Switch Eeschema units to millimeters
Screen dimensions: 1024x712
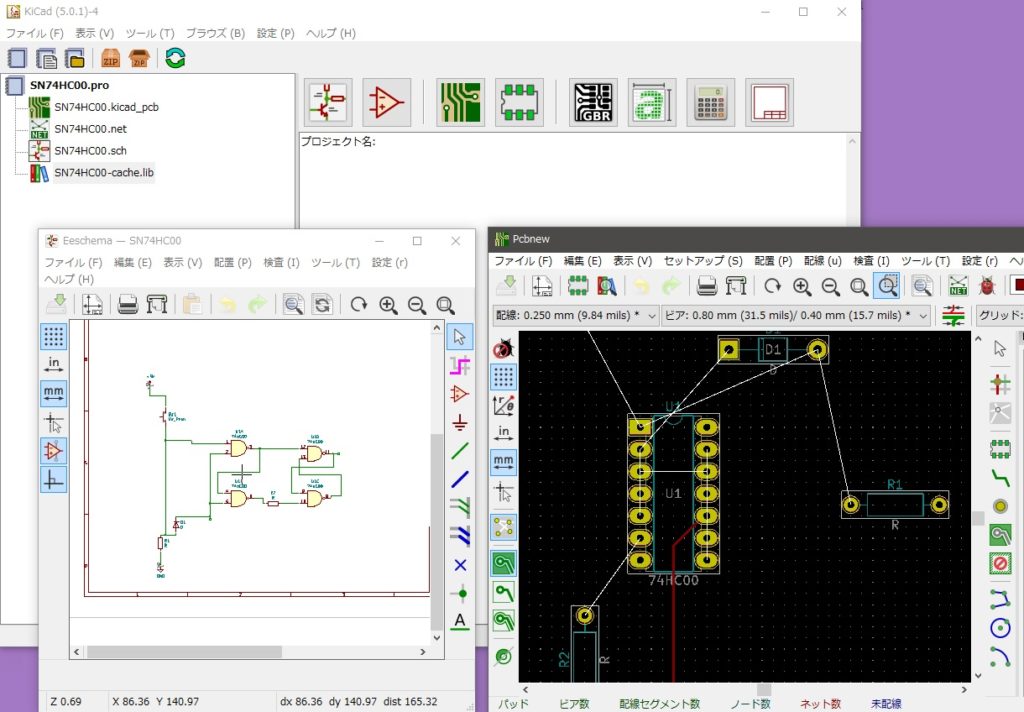[x=54, y=393]
